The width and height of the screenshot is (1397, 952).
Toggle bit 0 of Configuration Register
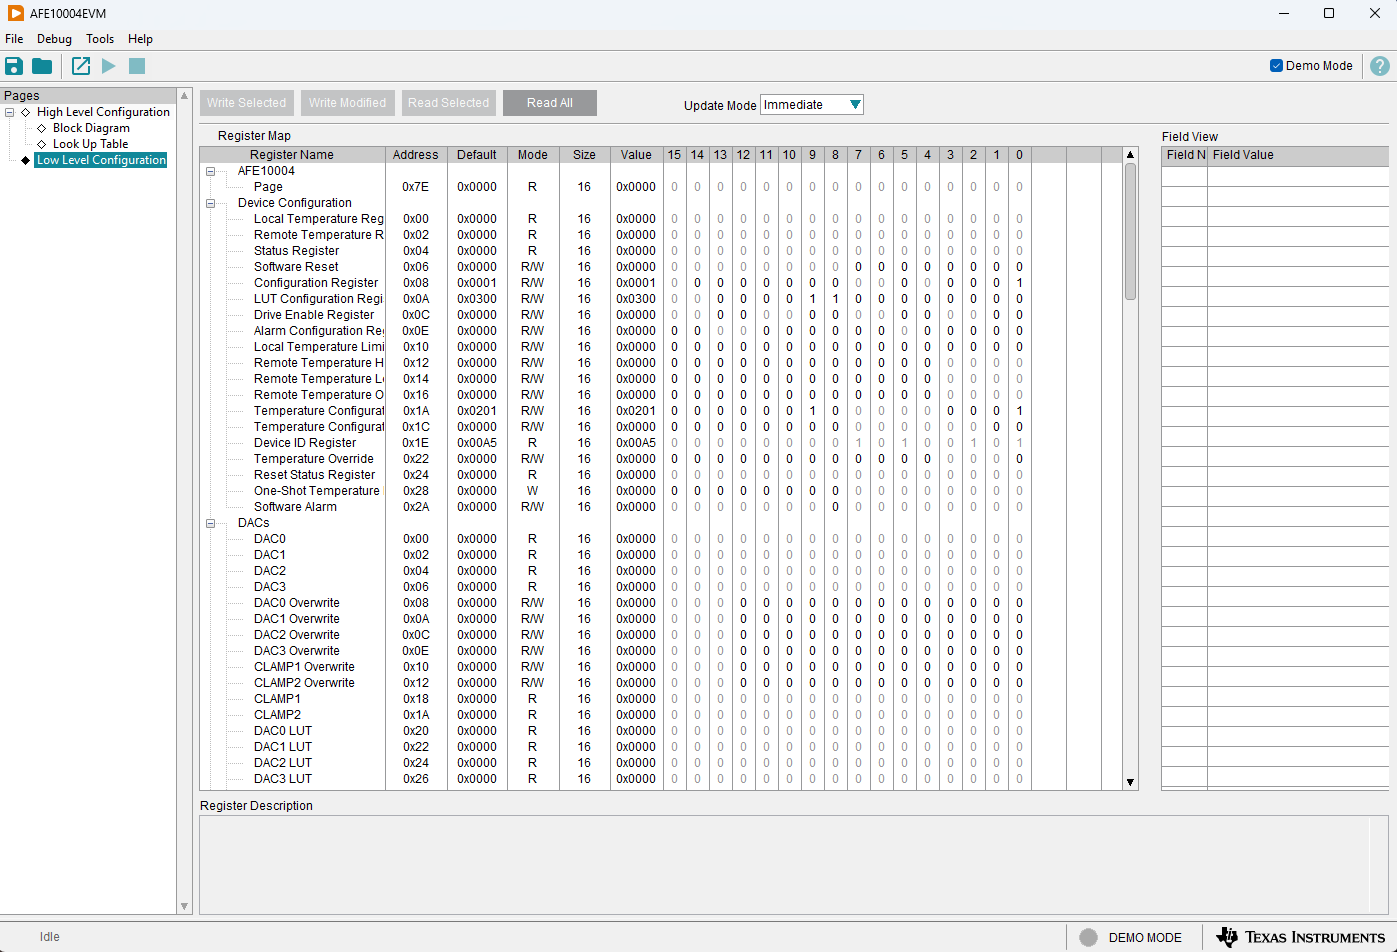click(1019, 283)
